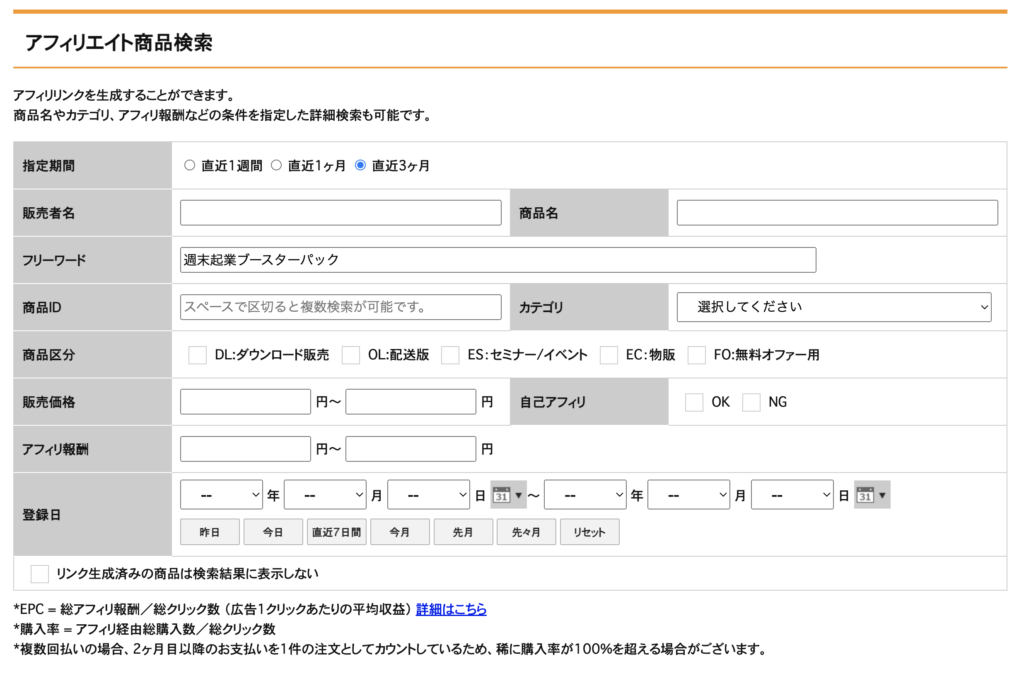This screenshot has width=1024, height=674.
Task: Check the 自己アフィリ NG checkbox
Action: click(752, 402)
